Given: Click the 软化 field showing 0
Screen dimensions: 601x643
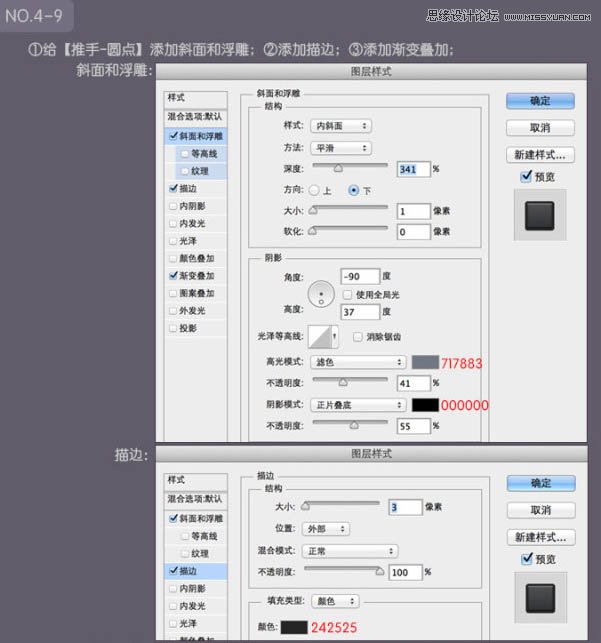Looking at the screenshot, I should pyautogui.click(x=414, y=232).
